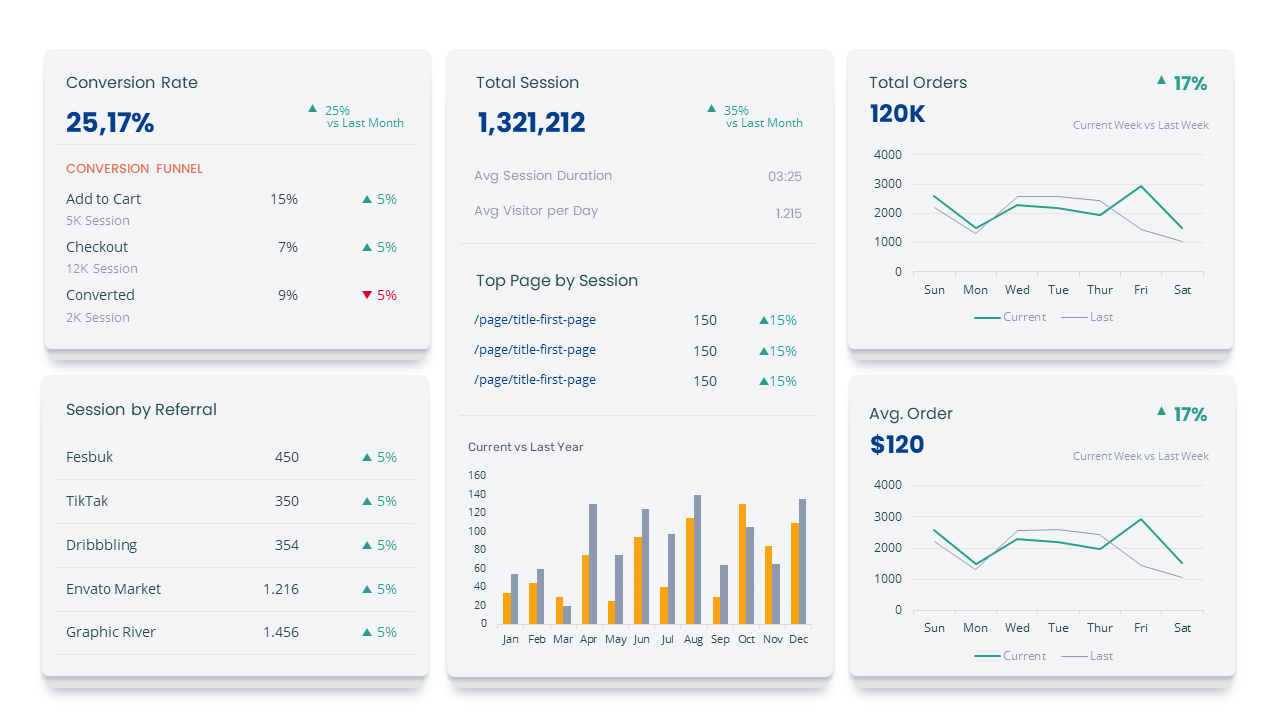Click the 17% figure in the Avg. Order card
This screenshot has height=720, width=1280.
(1190, 415)
